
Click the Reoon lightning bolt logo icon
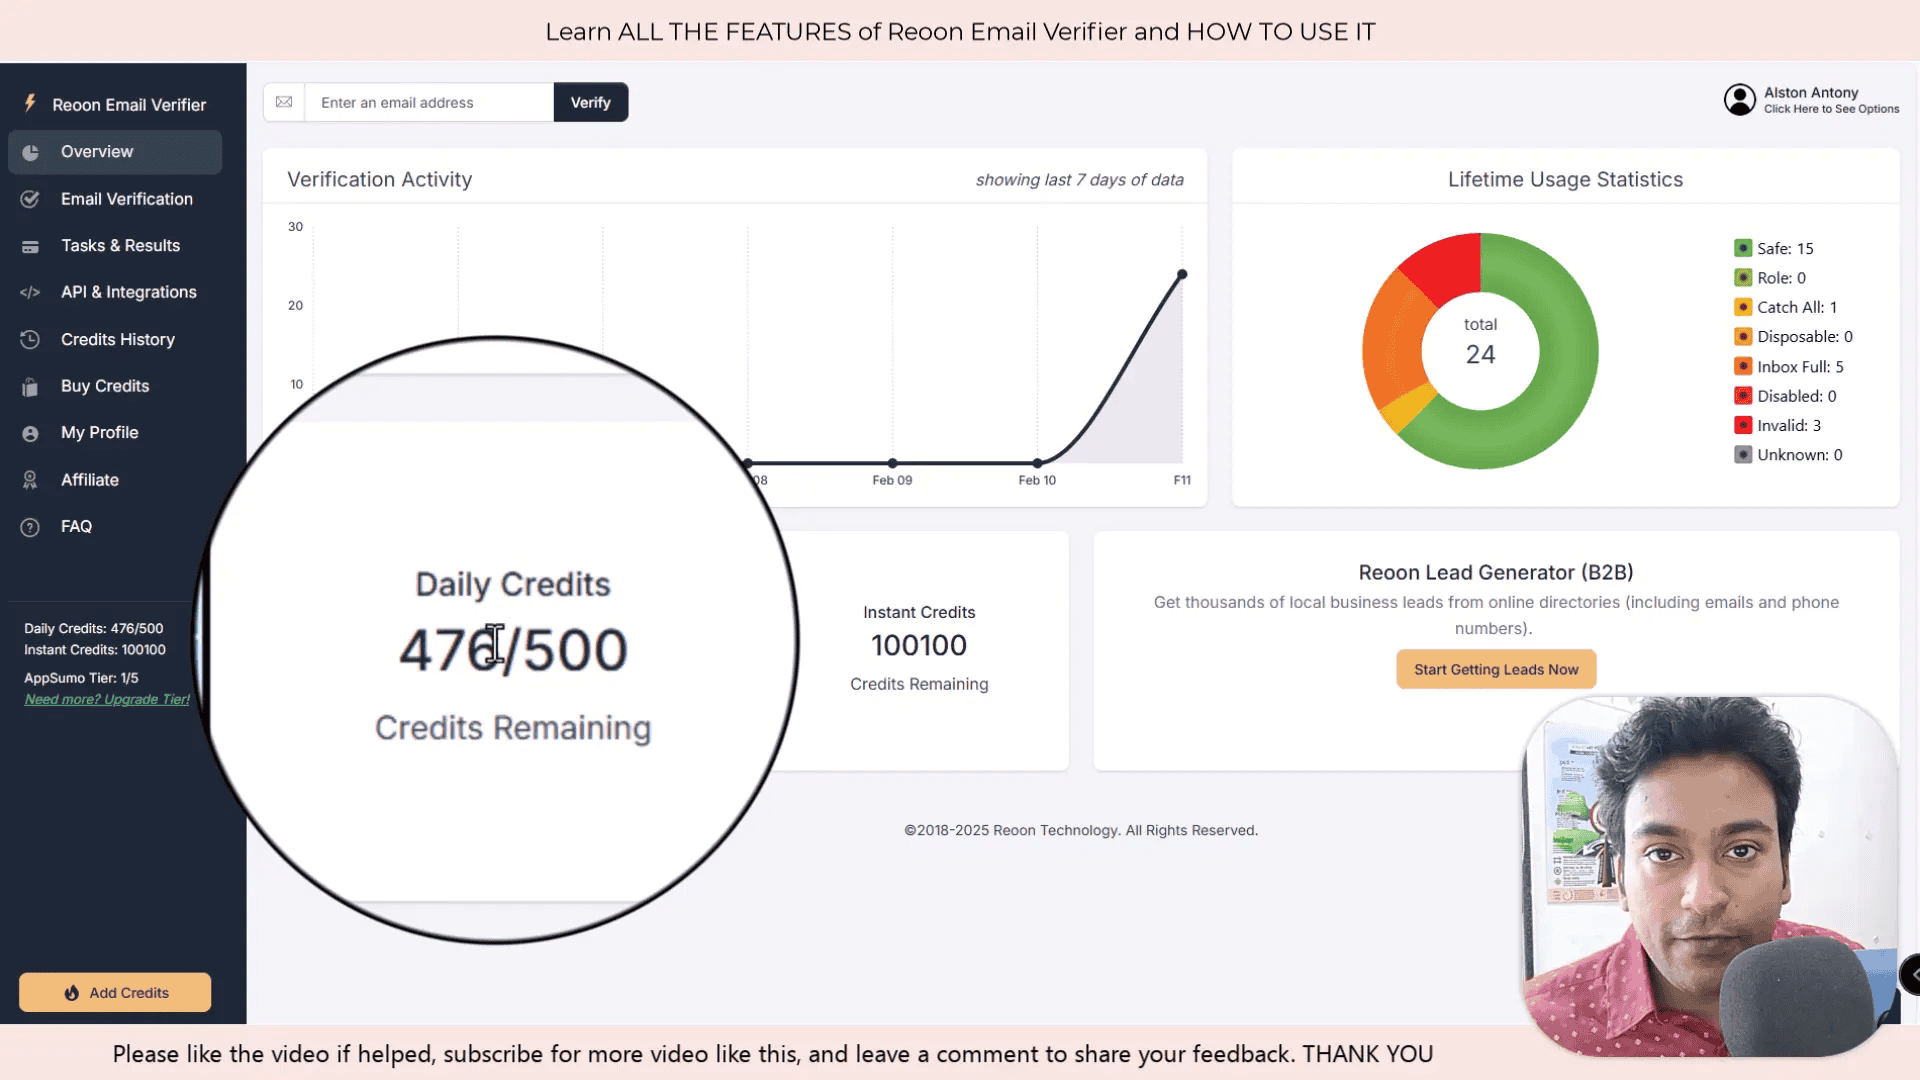click(x=30, y=103)
